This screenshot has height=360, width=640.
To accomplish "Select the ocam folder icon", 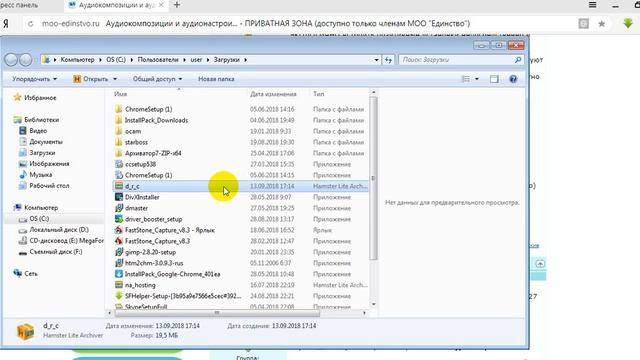I will coord(119,131).
